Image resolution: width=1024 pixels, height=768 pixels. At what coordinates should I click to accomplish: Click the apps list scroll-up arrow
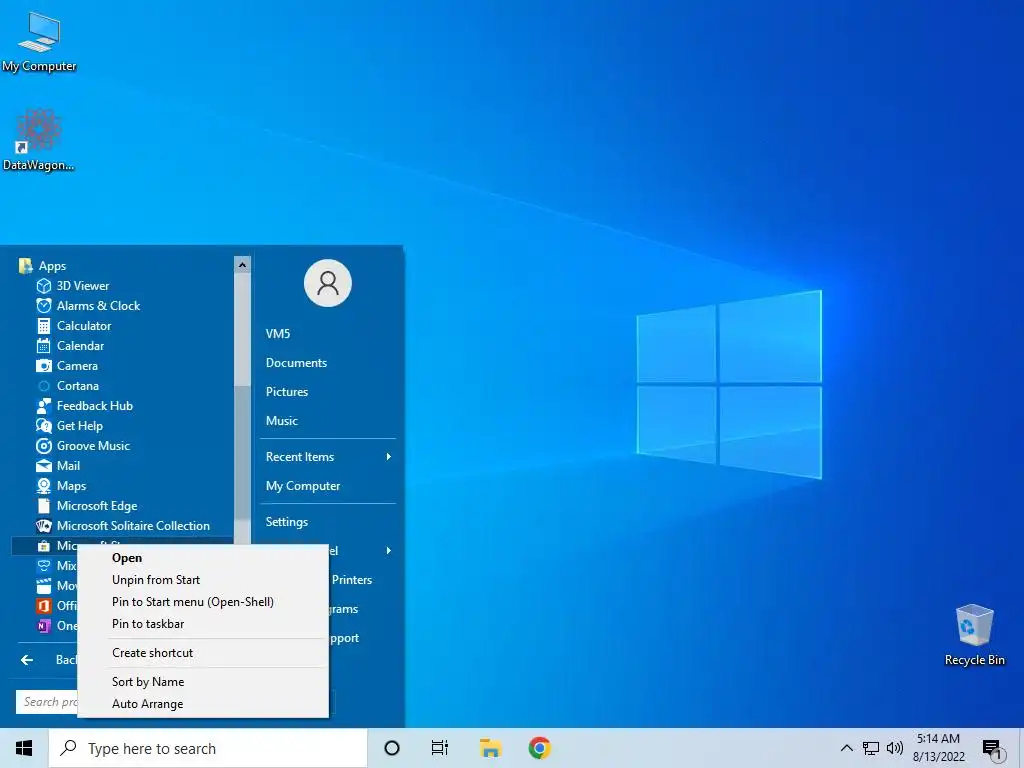242,264
